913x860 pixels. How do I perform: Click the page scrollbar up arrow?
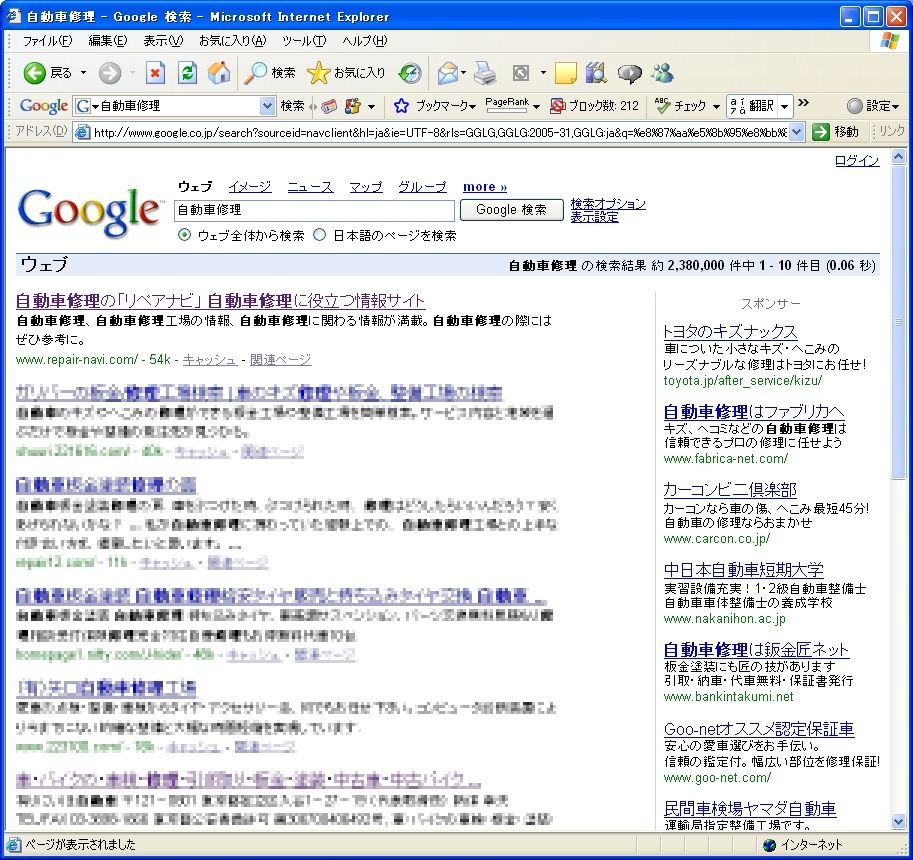tap(898, 157)
